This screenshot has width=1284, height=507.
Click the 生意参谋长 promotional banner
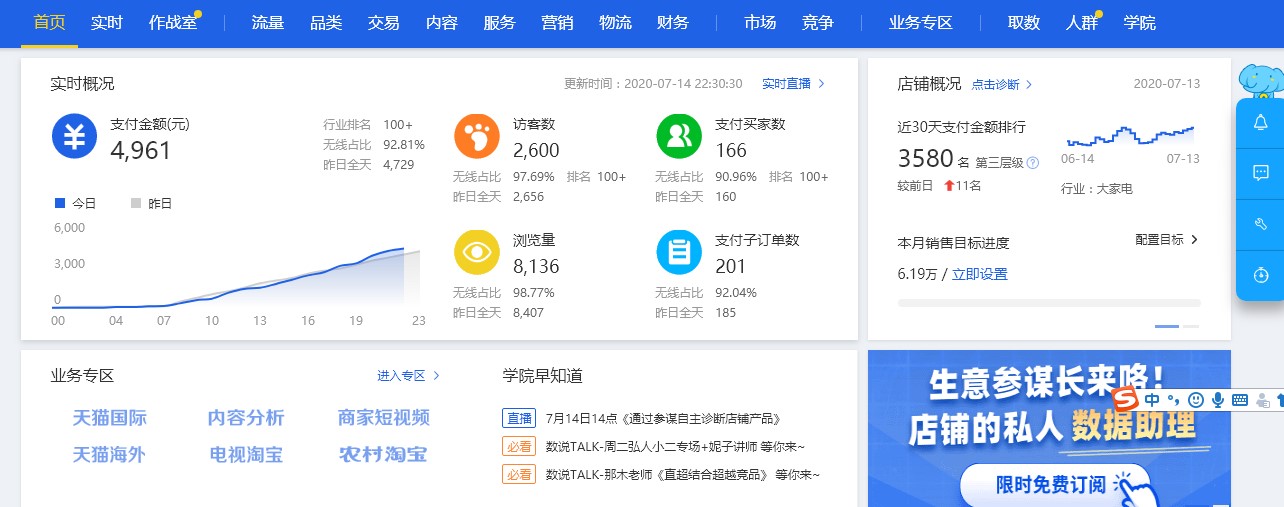tap(1049, 428)
